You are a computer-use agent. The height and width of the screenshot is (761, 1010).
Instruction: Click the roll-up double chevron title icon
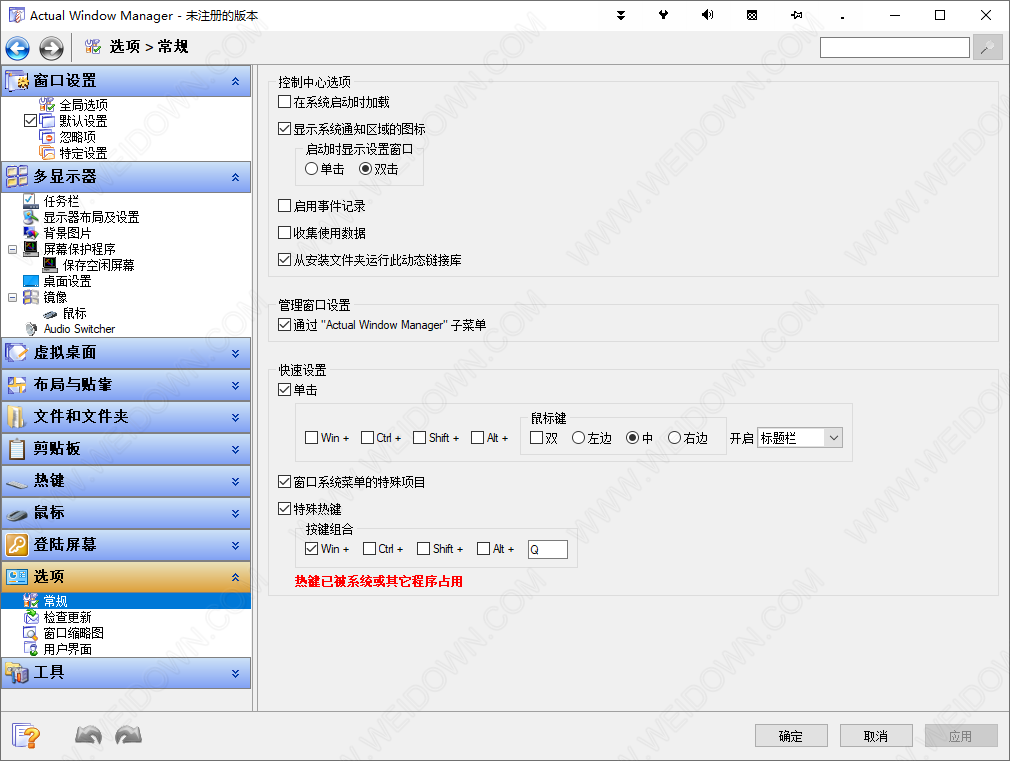tap(621, 15)
